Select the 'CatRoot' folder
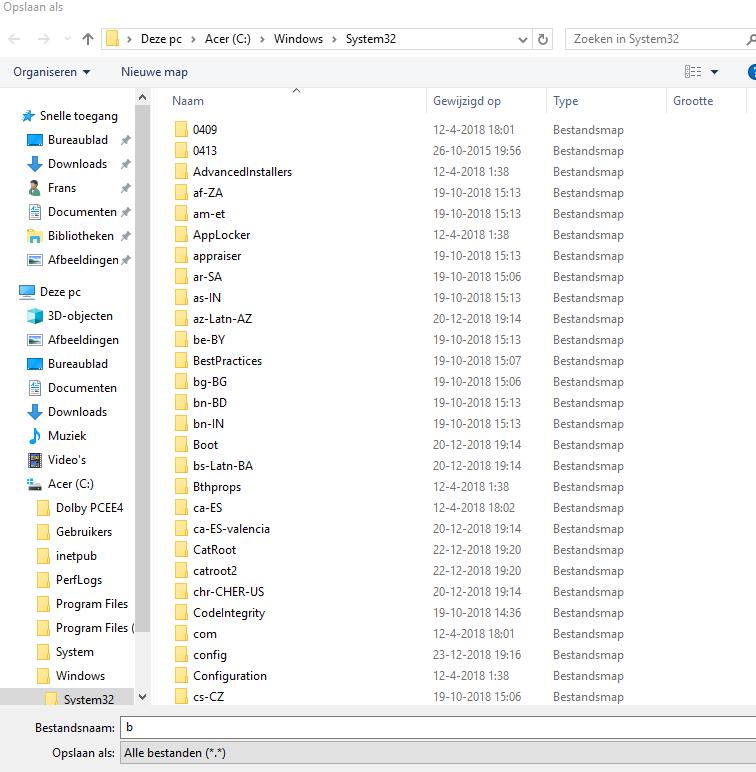The height and width of the screenshot is (772, 756). pyautogui.click(x=215, y=550)
